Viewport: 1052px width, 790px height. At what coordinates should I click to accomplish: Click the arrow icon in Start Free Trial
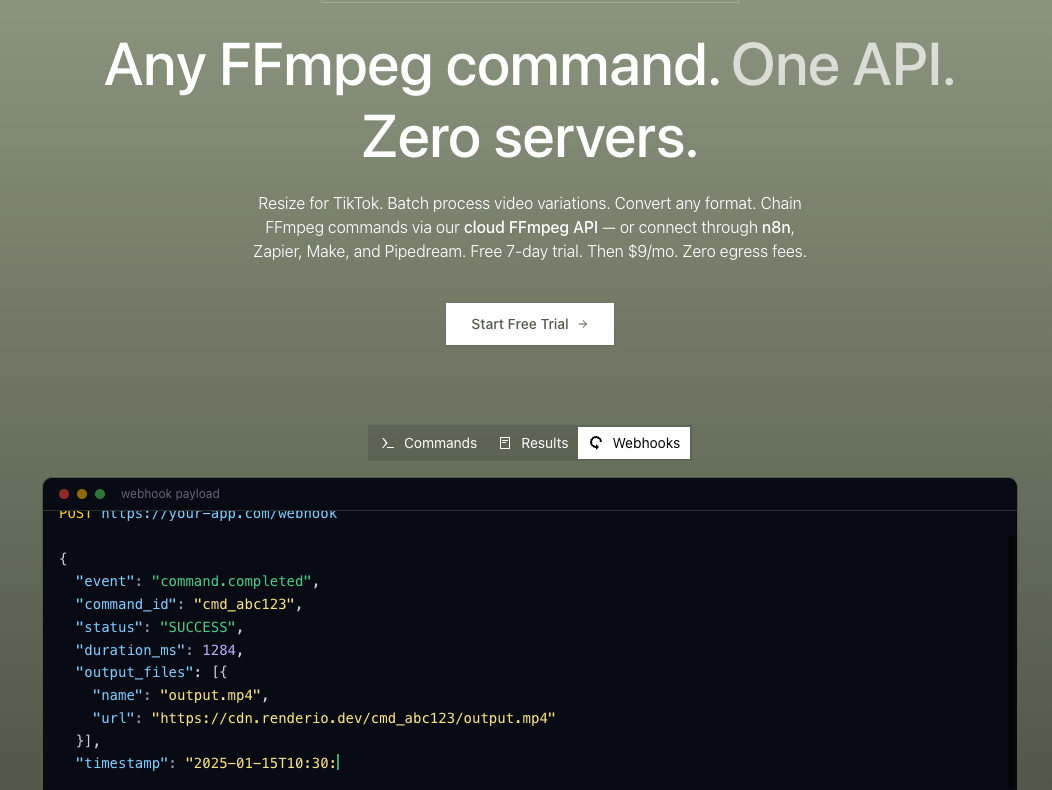pos(583,324)
